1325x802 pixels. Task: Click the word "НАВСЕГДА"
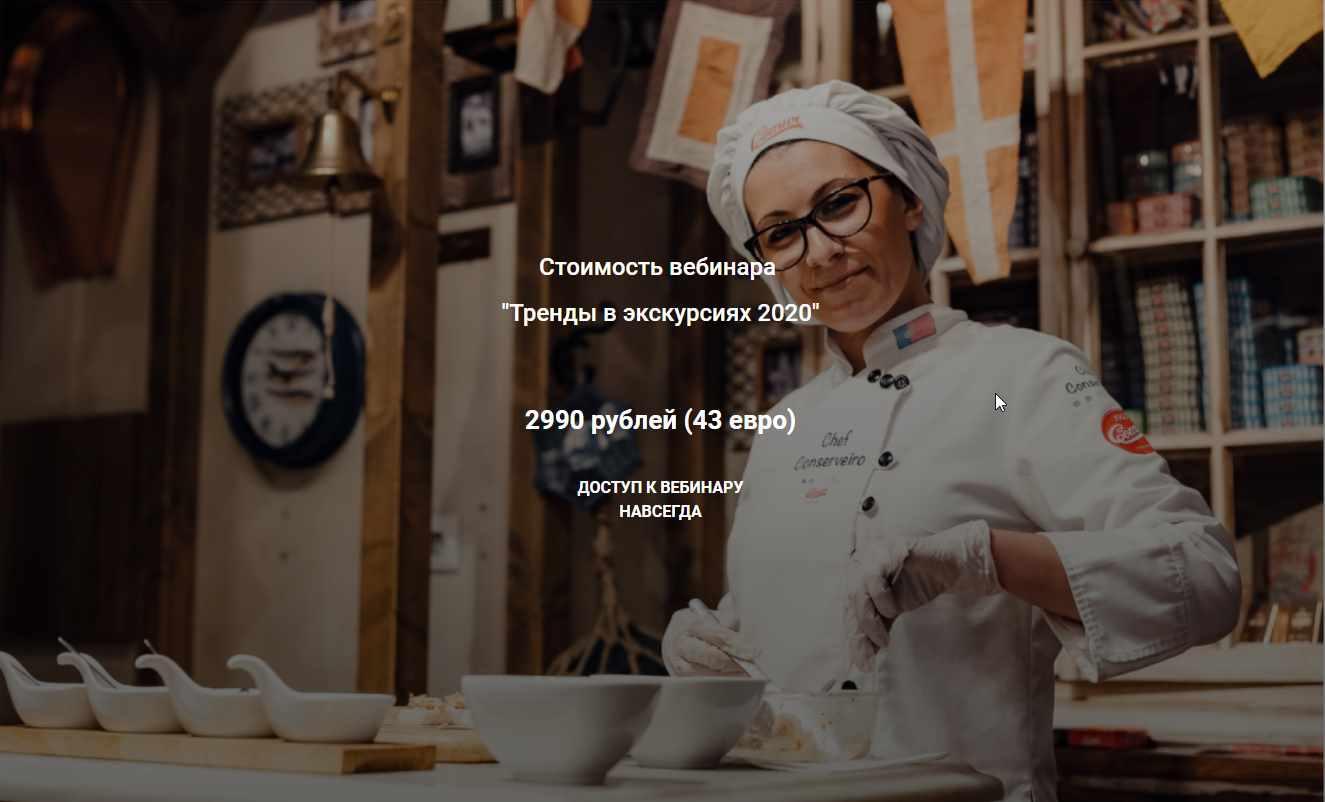[x=660, y=511]
